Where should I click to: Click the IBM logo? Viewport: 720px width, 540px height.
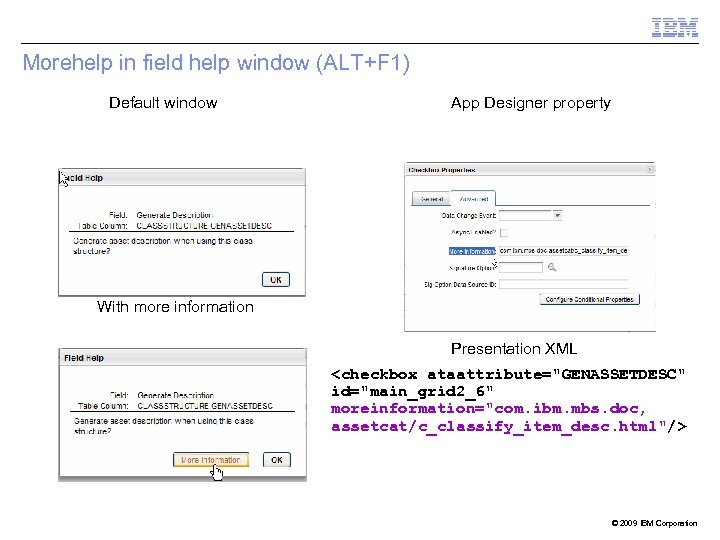(x=675, y=27)
